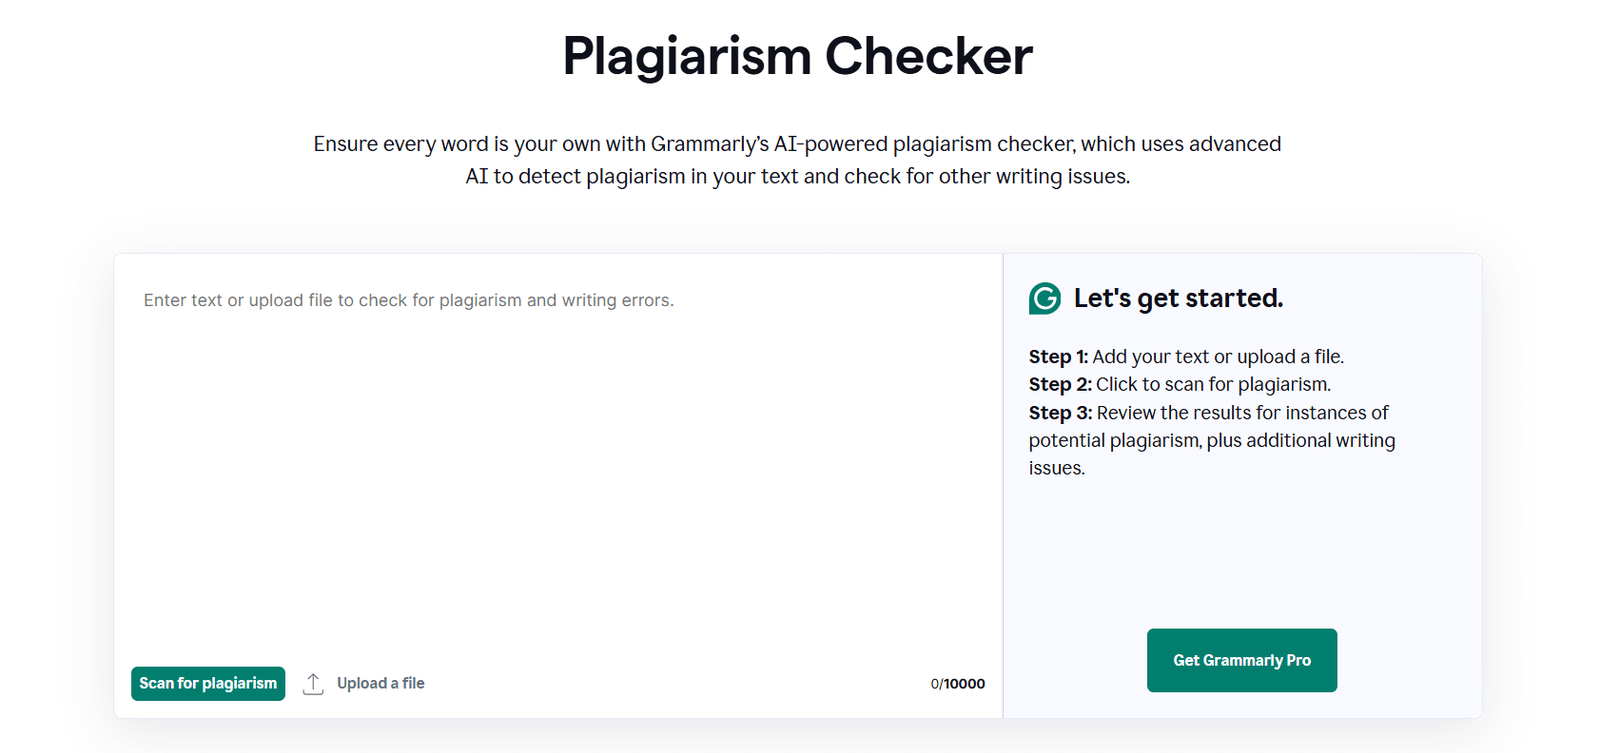1600x753 pixels.
Task: Click the Plagiarism Checker heading
Action: [x=797, y=57]
